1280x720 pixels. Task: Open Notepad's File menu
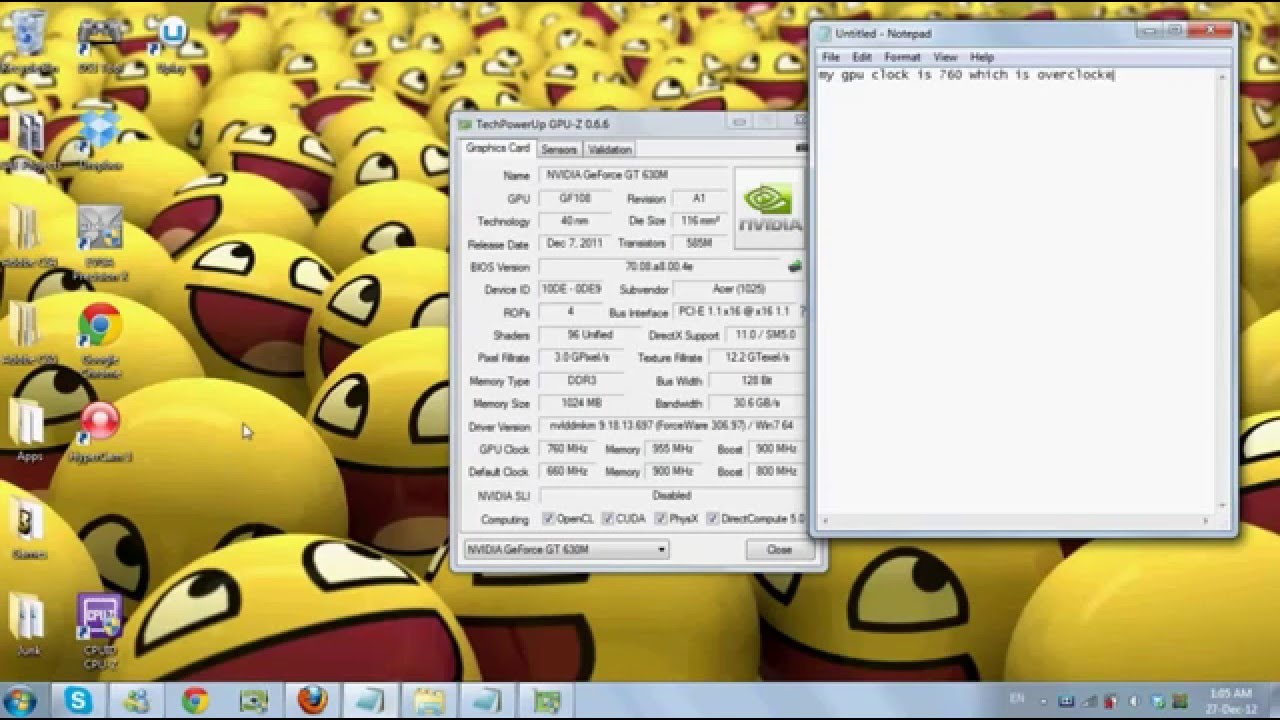coord(831,57)
